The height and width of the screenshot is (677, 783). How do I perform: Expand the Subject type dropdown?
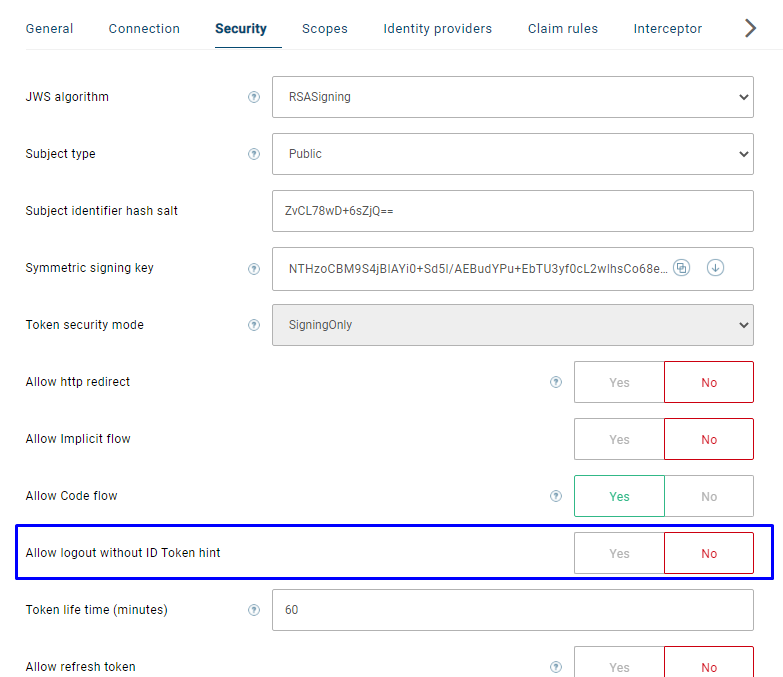click(x=513, y=154)
